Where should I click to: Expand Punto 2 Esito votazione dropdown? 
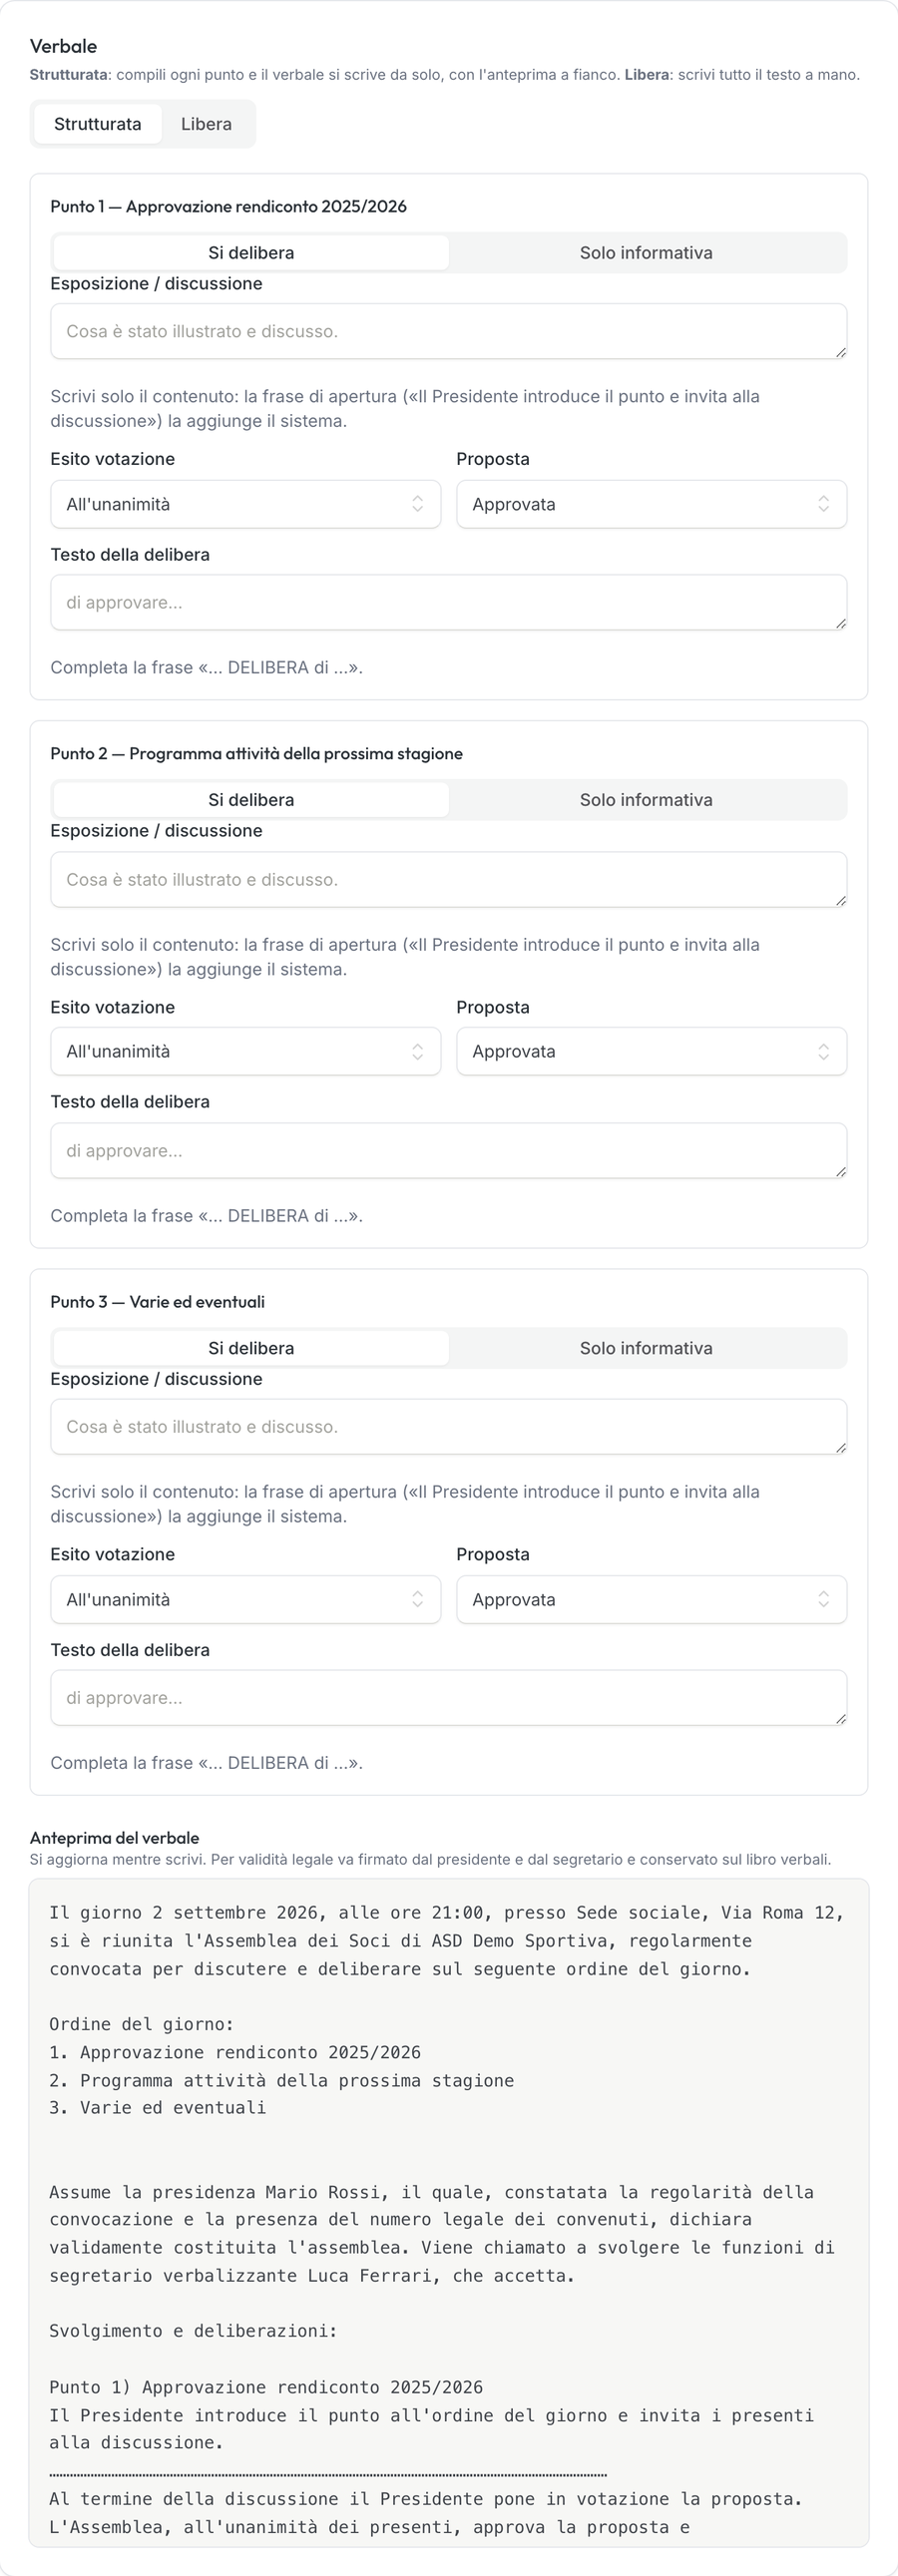point(245,1052)
